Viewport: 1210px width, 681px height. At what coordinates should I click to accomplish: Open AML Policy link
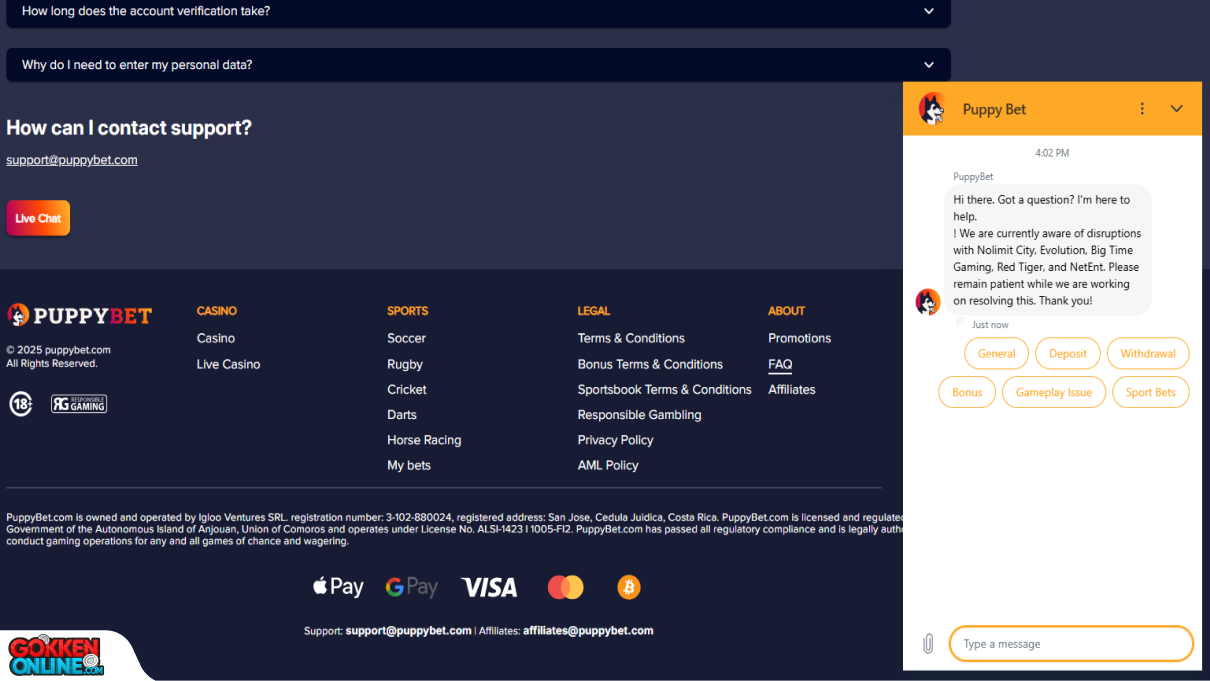pyautogui.click(x=608, y=465)
